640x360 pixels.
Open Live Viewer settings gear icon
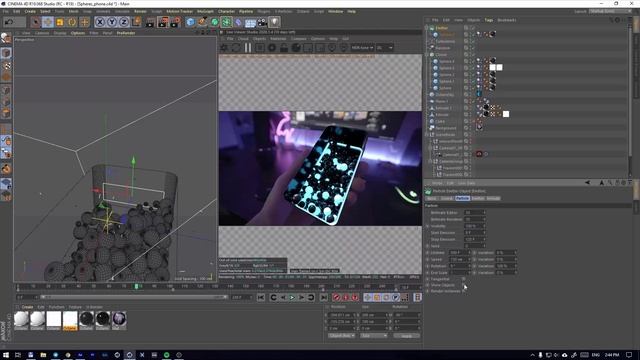click(x=224, y=48)
